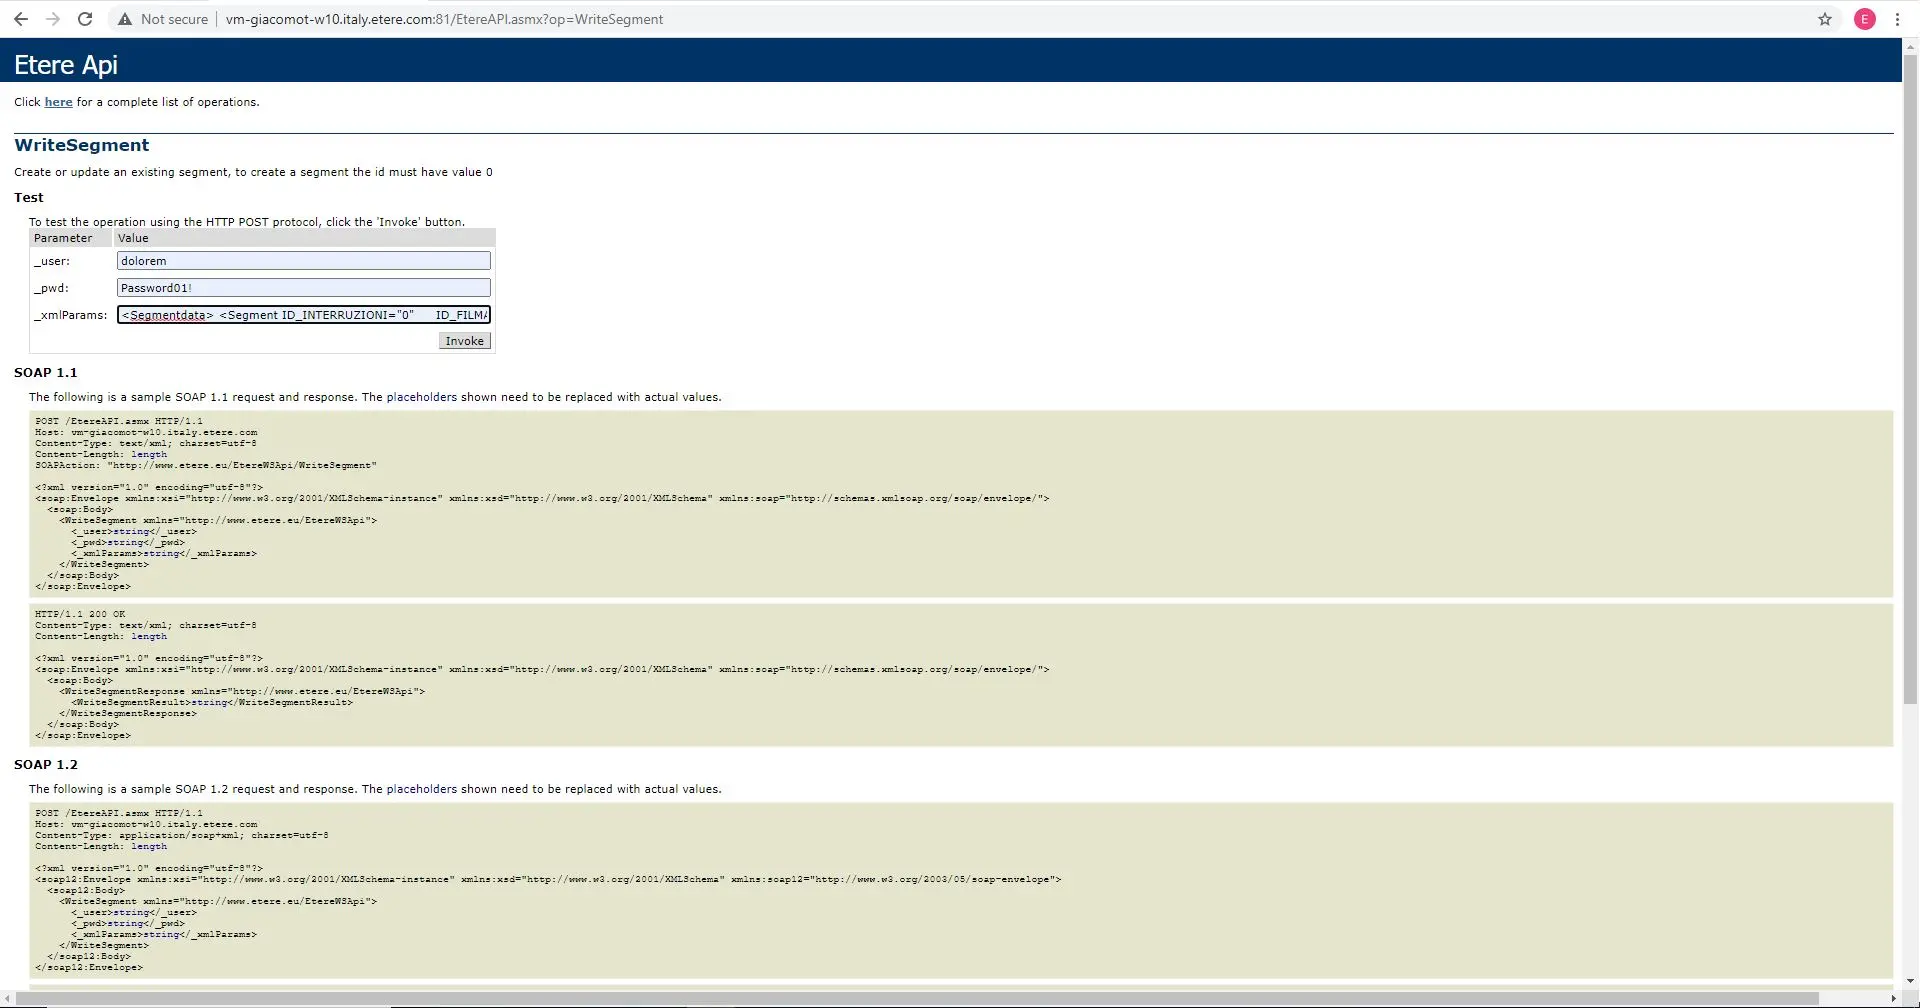The image size is (1920, 1008).
Task: Click the browser Back arrow
Action: click(x=21, y=19)
